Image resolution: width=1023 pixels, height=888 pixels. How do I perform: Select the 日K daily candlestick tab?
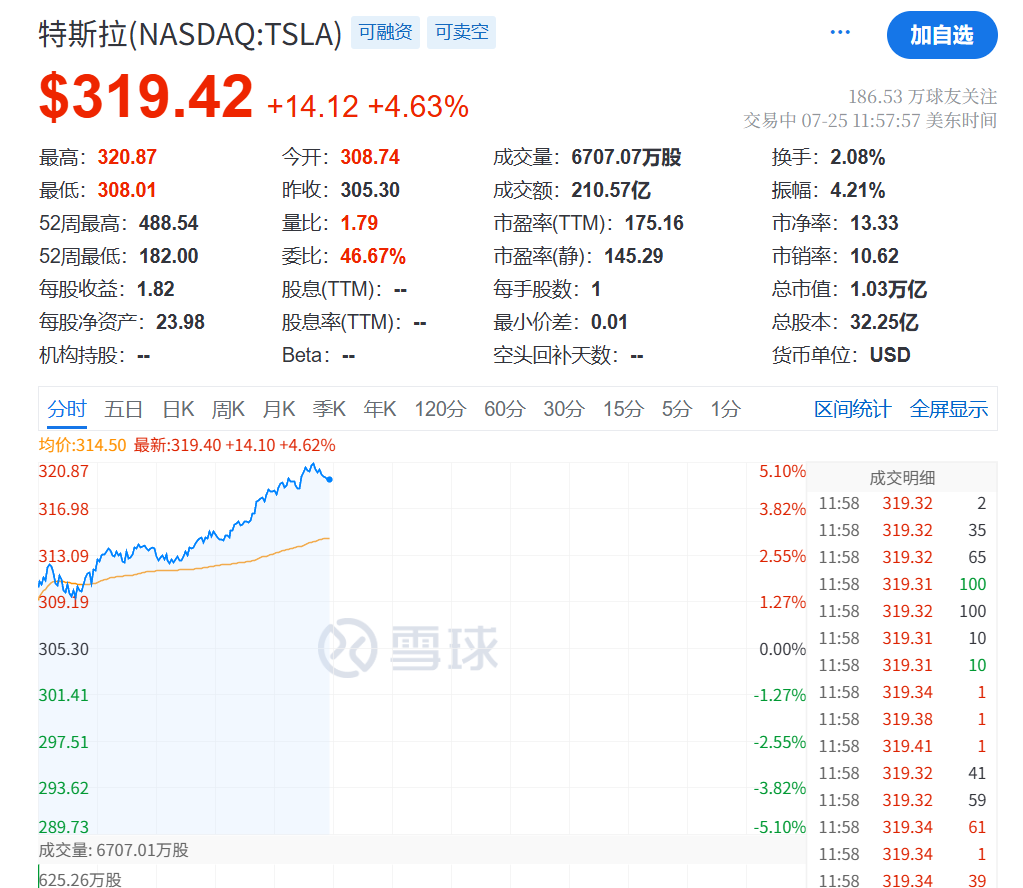point(178,409)
